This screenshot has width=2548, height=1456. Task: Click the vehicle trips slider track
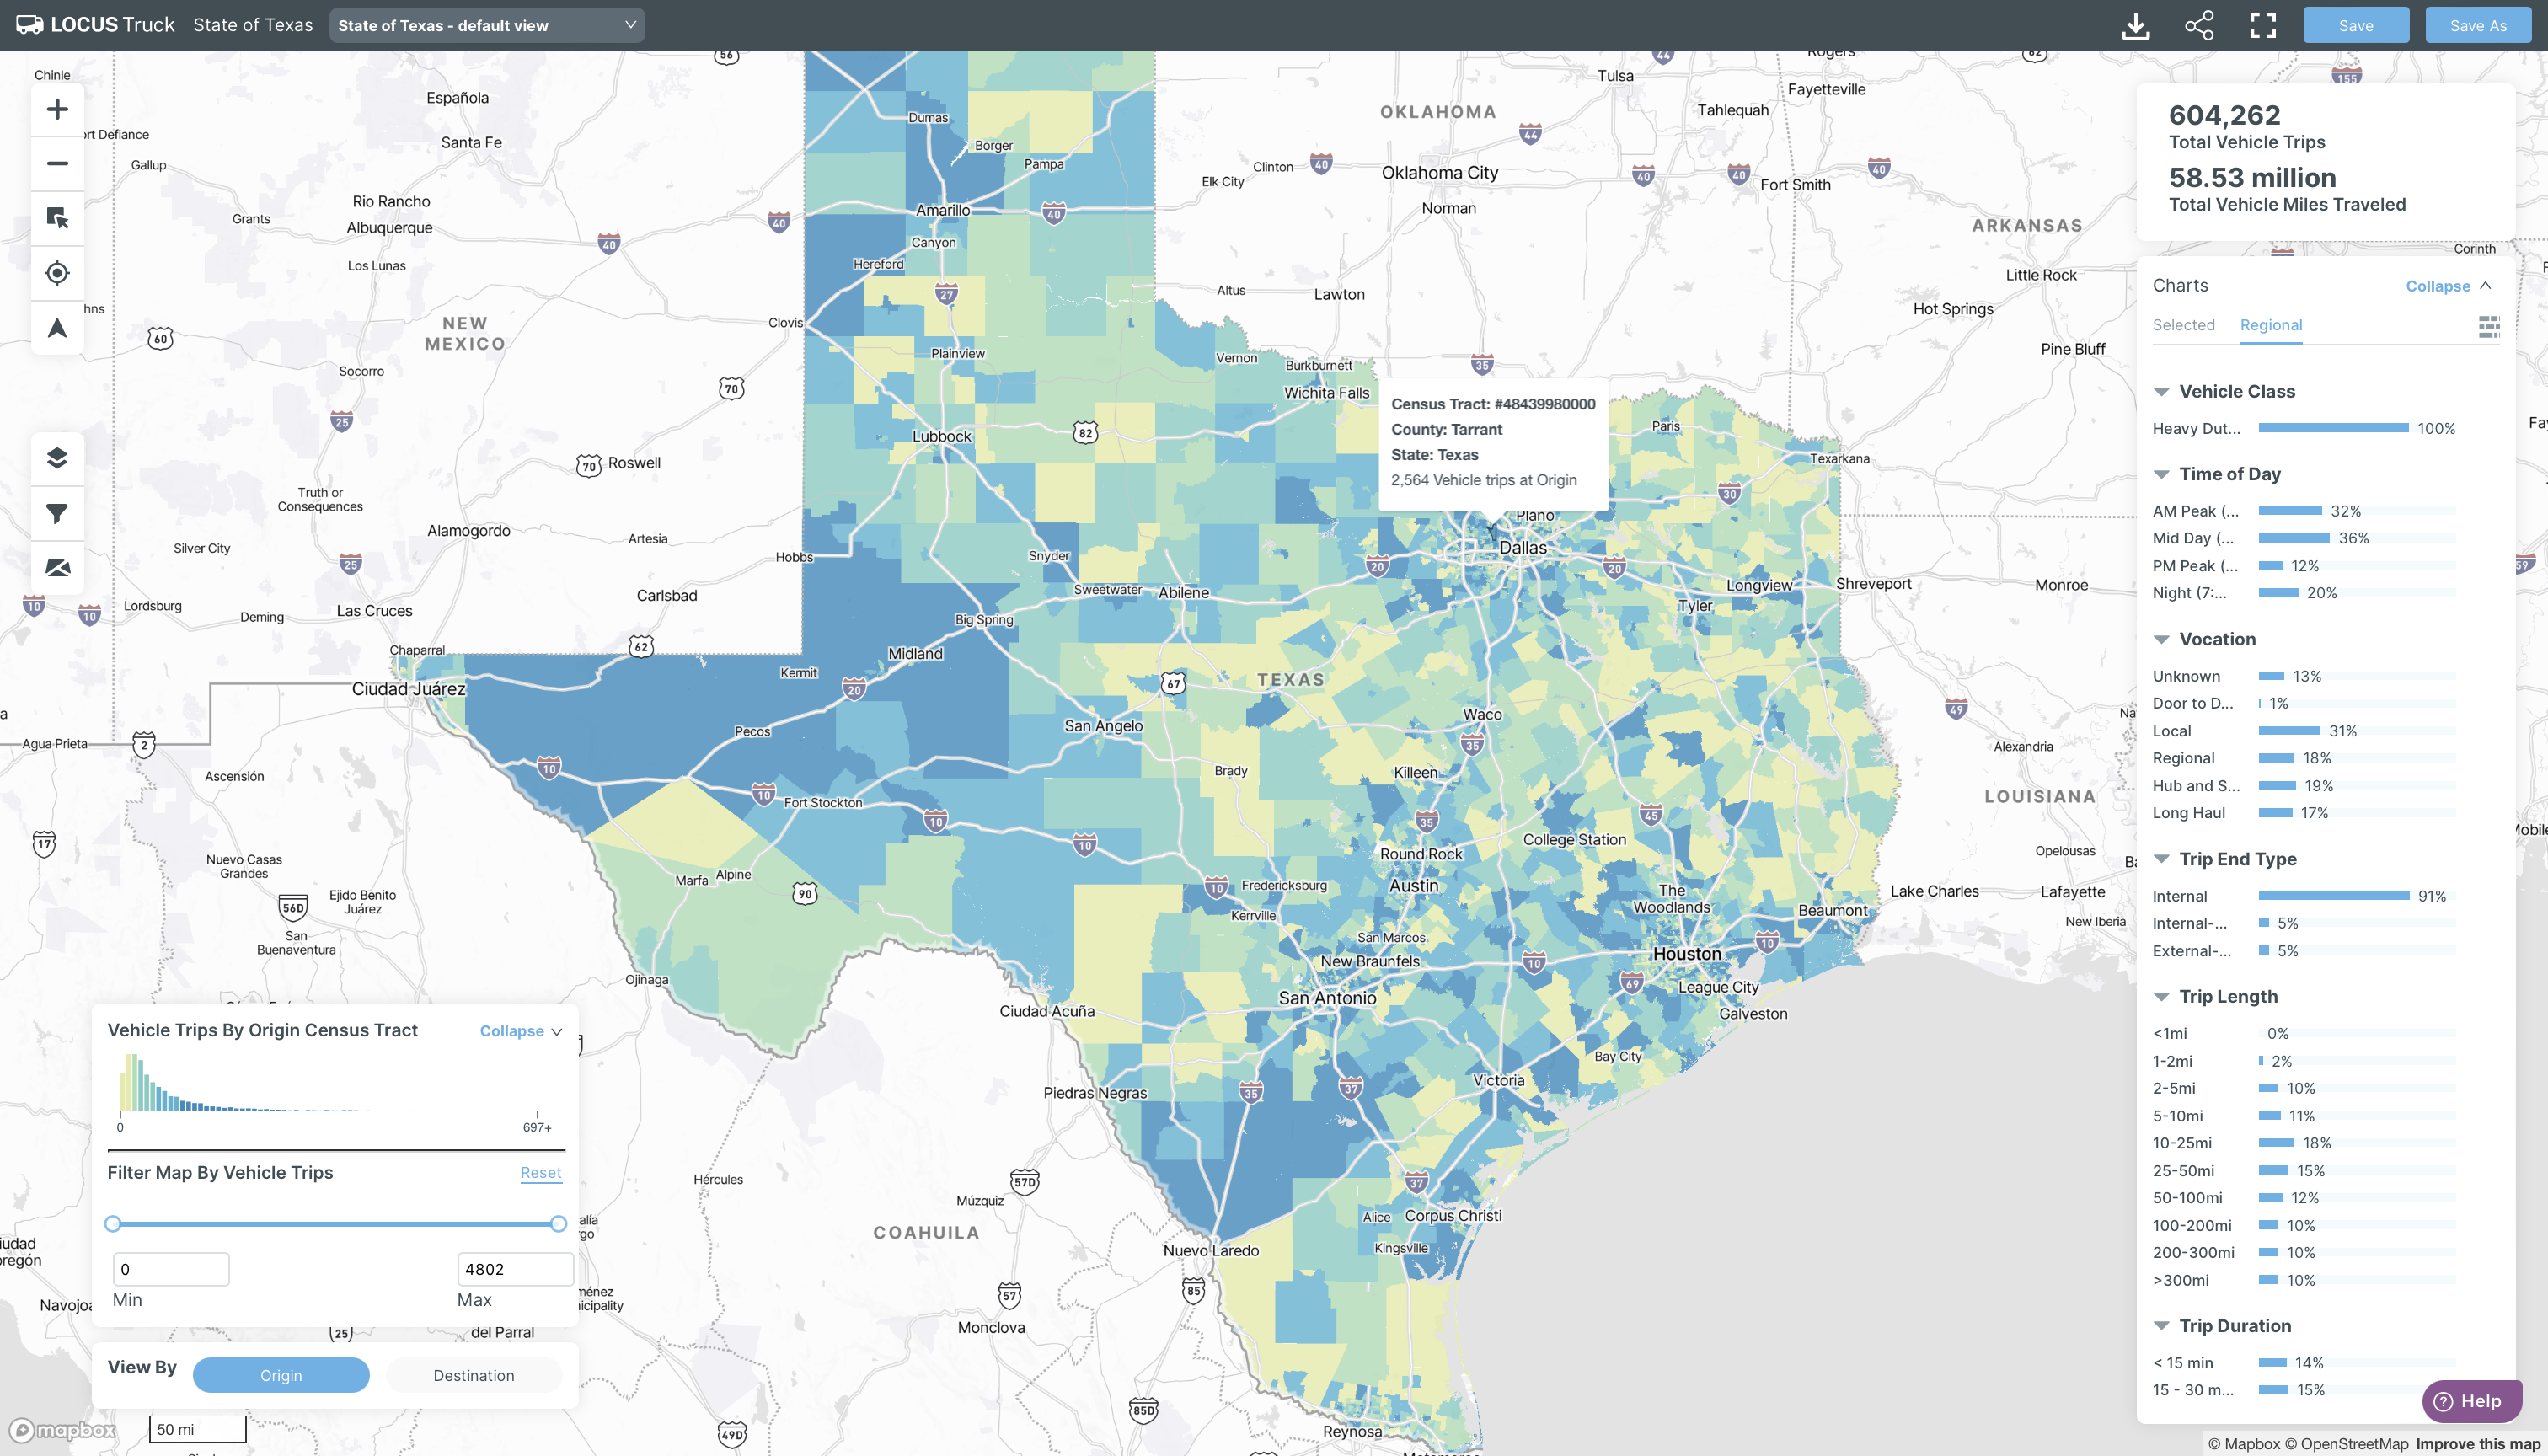tap(336, 1224)
